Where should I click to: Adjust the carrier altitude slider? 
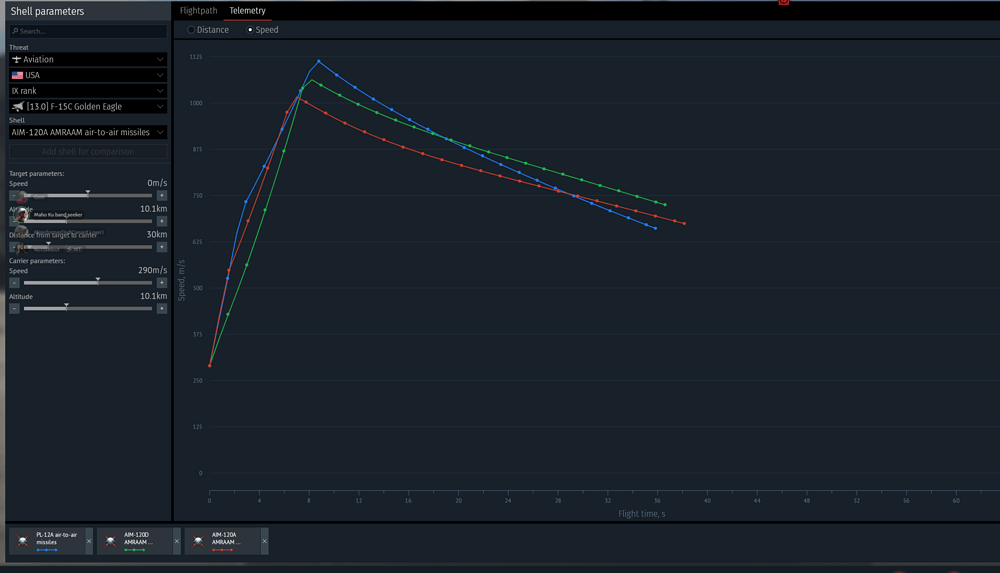(88, 308)
